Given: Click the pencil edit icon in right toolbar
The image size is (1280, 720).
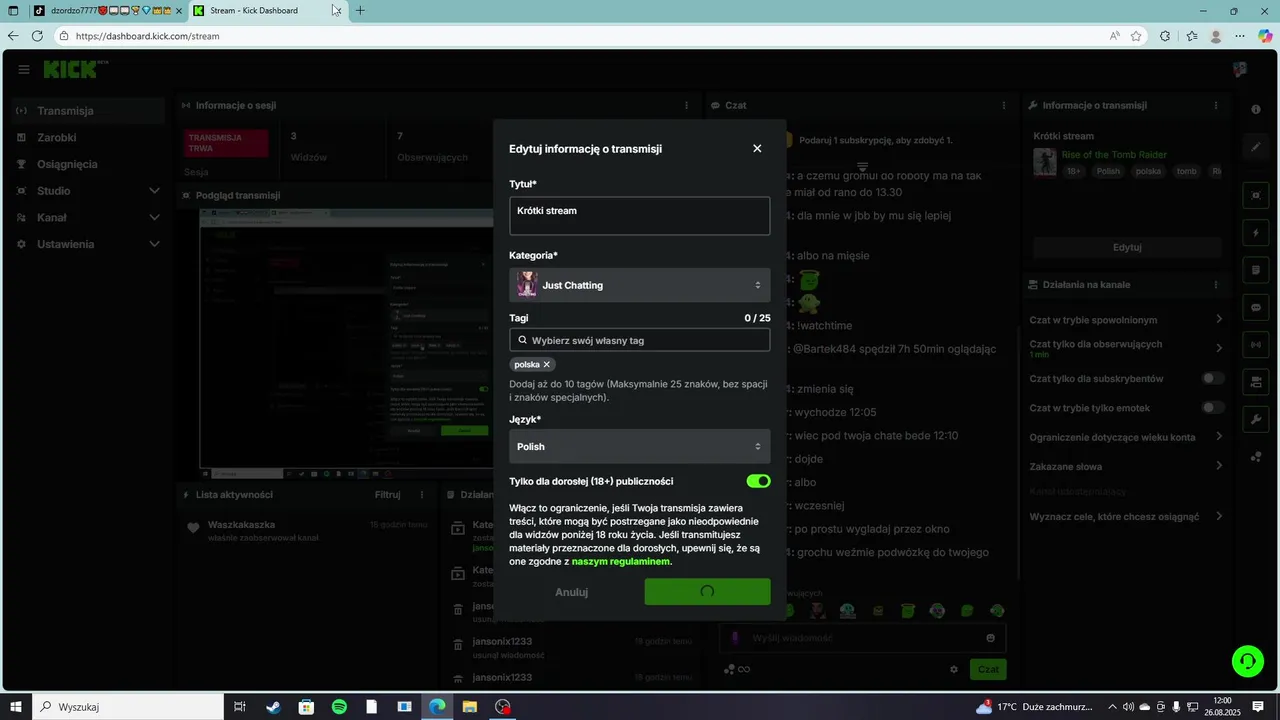Looking at the screenshot, I should point(1256,147).
